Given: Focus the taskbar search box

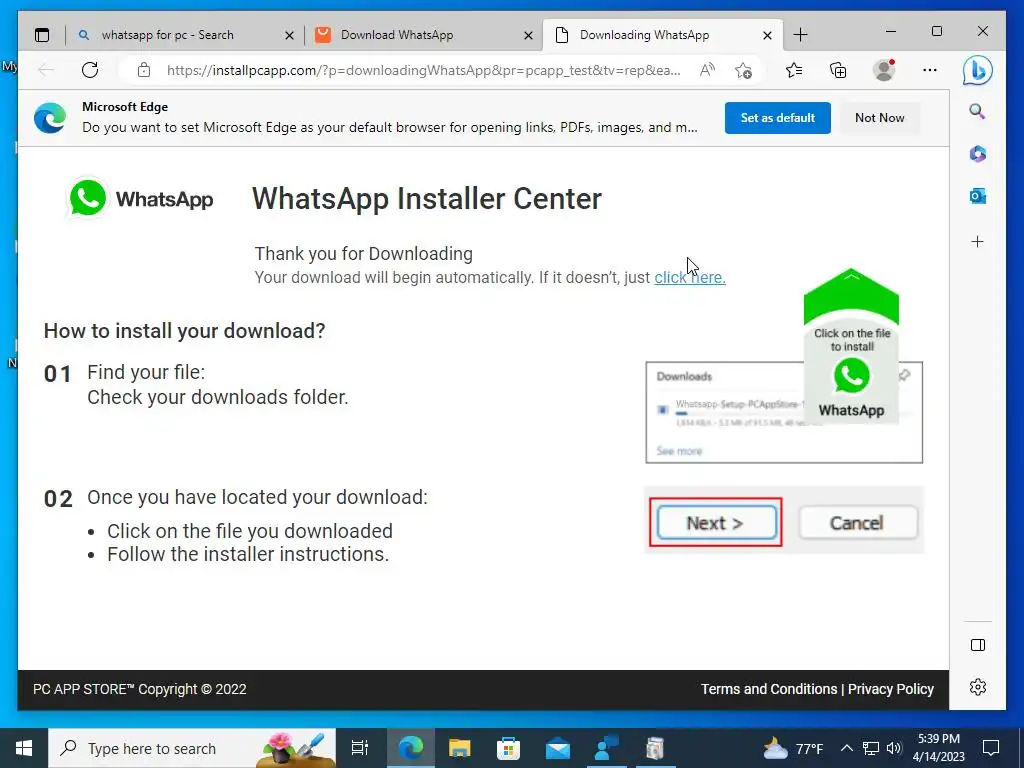Looking at the screenshot, I should [x=192, y=748].
